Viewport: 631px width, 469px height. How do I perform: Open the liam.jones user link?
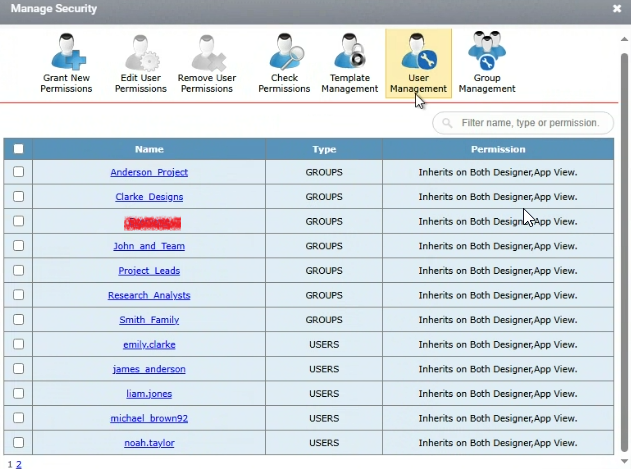point(149,394)
